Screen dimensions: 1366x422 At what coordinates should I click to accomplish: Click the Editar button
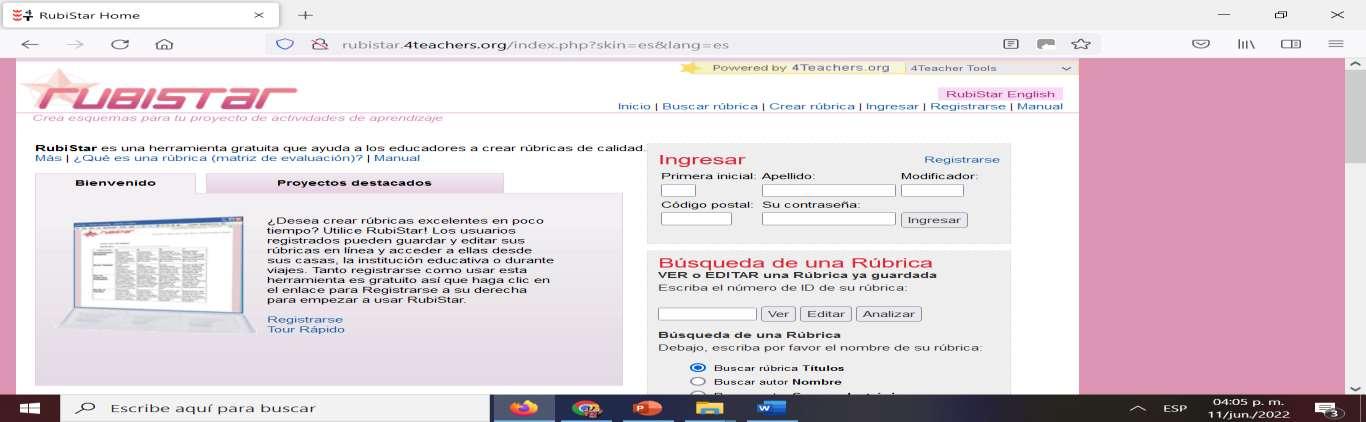(825, 314)
